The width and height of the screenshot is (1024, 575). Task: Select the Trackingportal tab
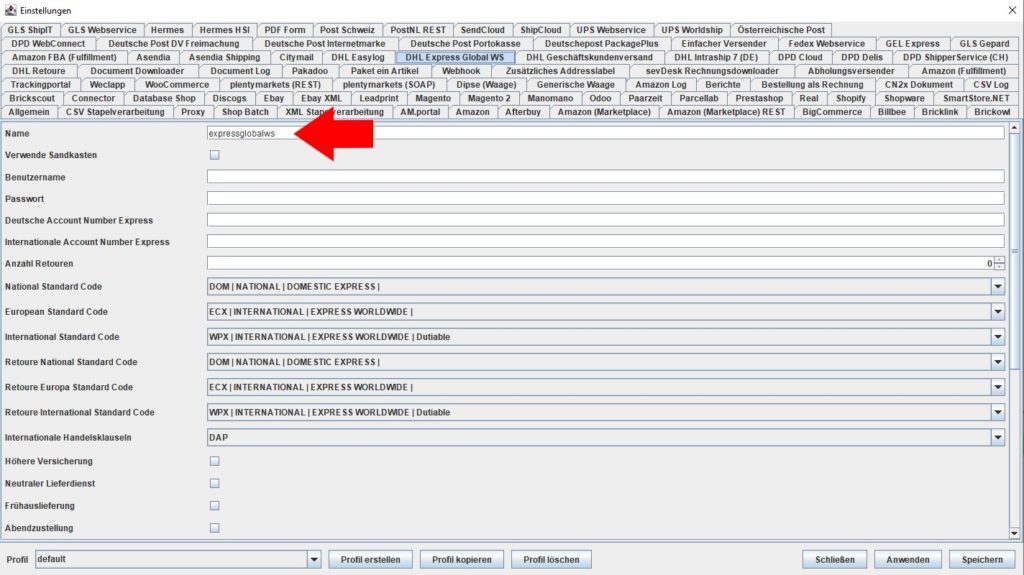40,85
